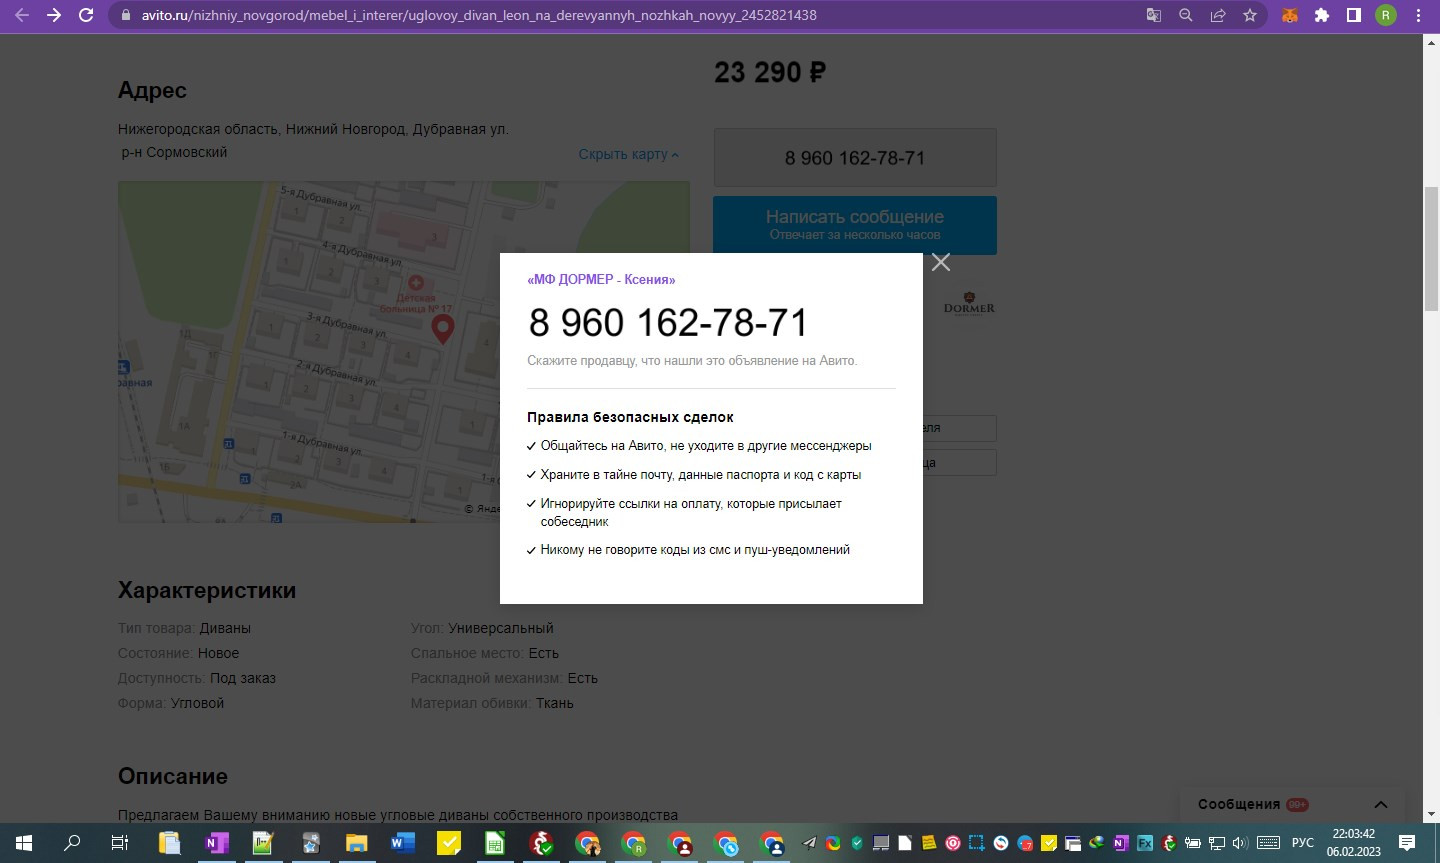Image resolution: width=1440 pixels, height=863 pixels.
Task: Open the DORMER seller logo
Action: pyautogui.click(x=969, y=303)
